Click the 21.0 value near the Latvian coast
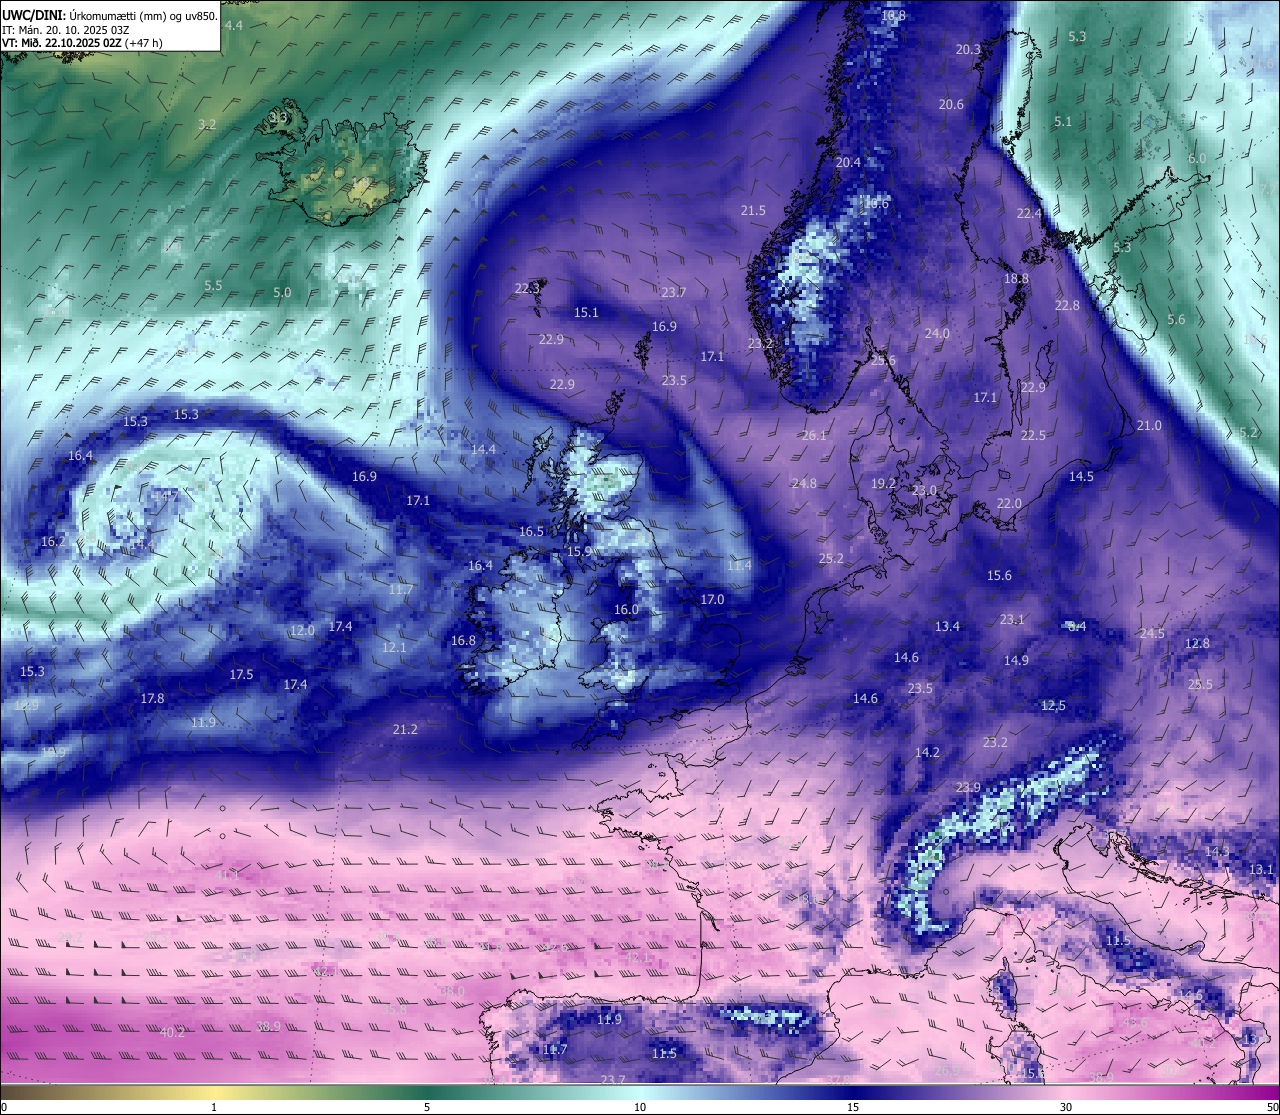Viewport: 1280px width, 1115px height. click(1149, 425)
